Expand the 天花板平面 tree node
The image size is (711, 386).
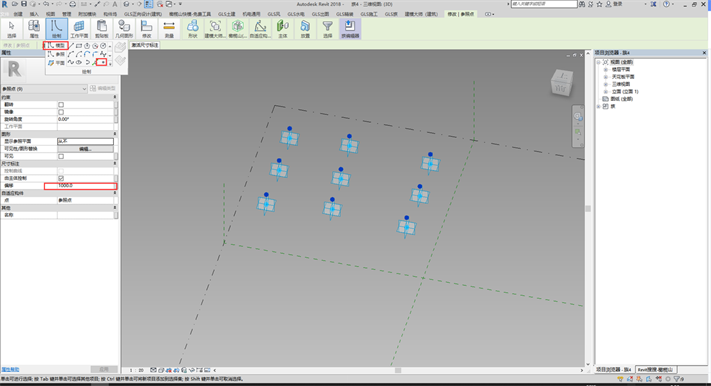pyautogui.click(x=606, y=77)
